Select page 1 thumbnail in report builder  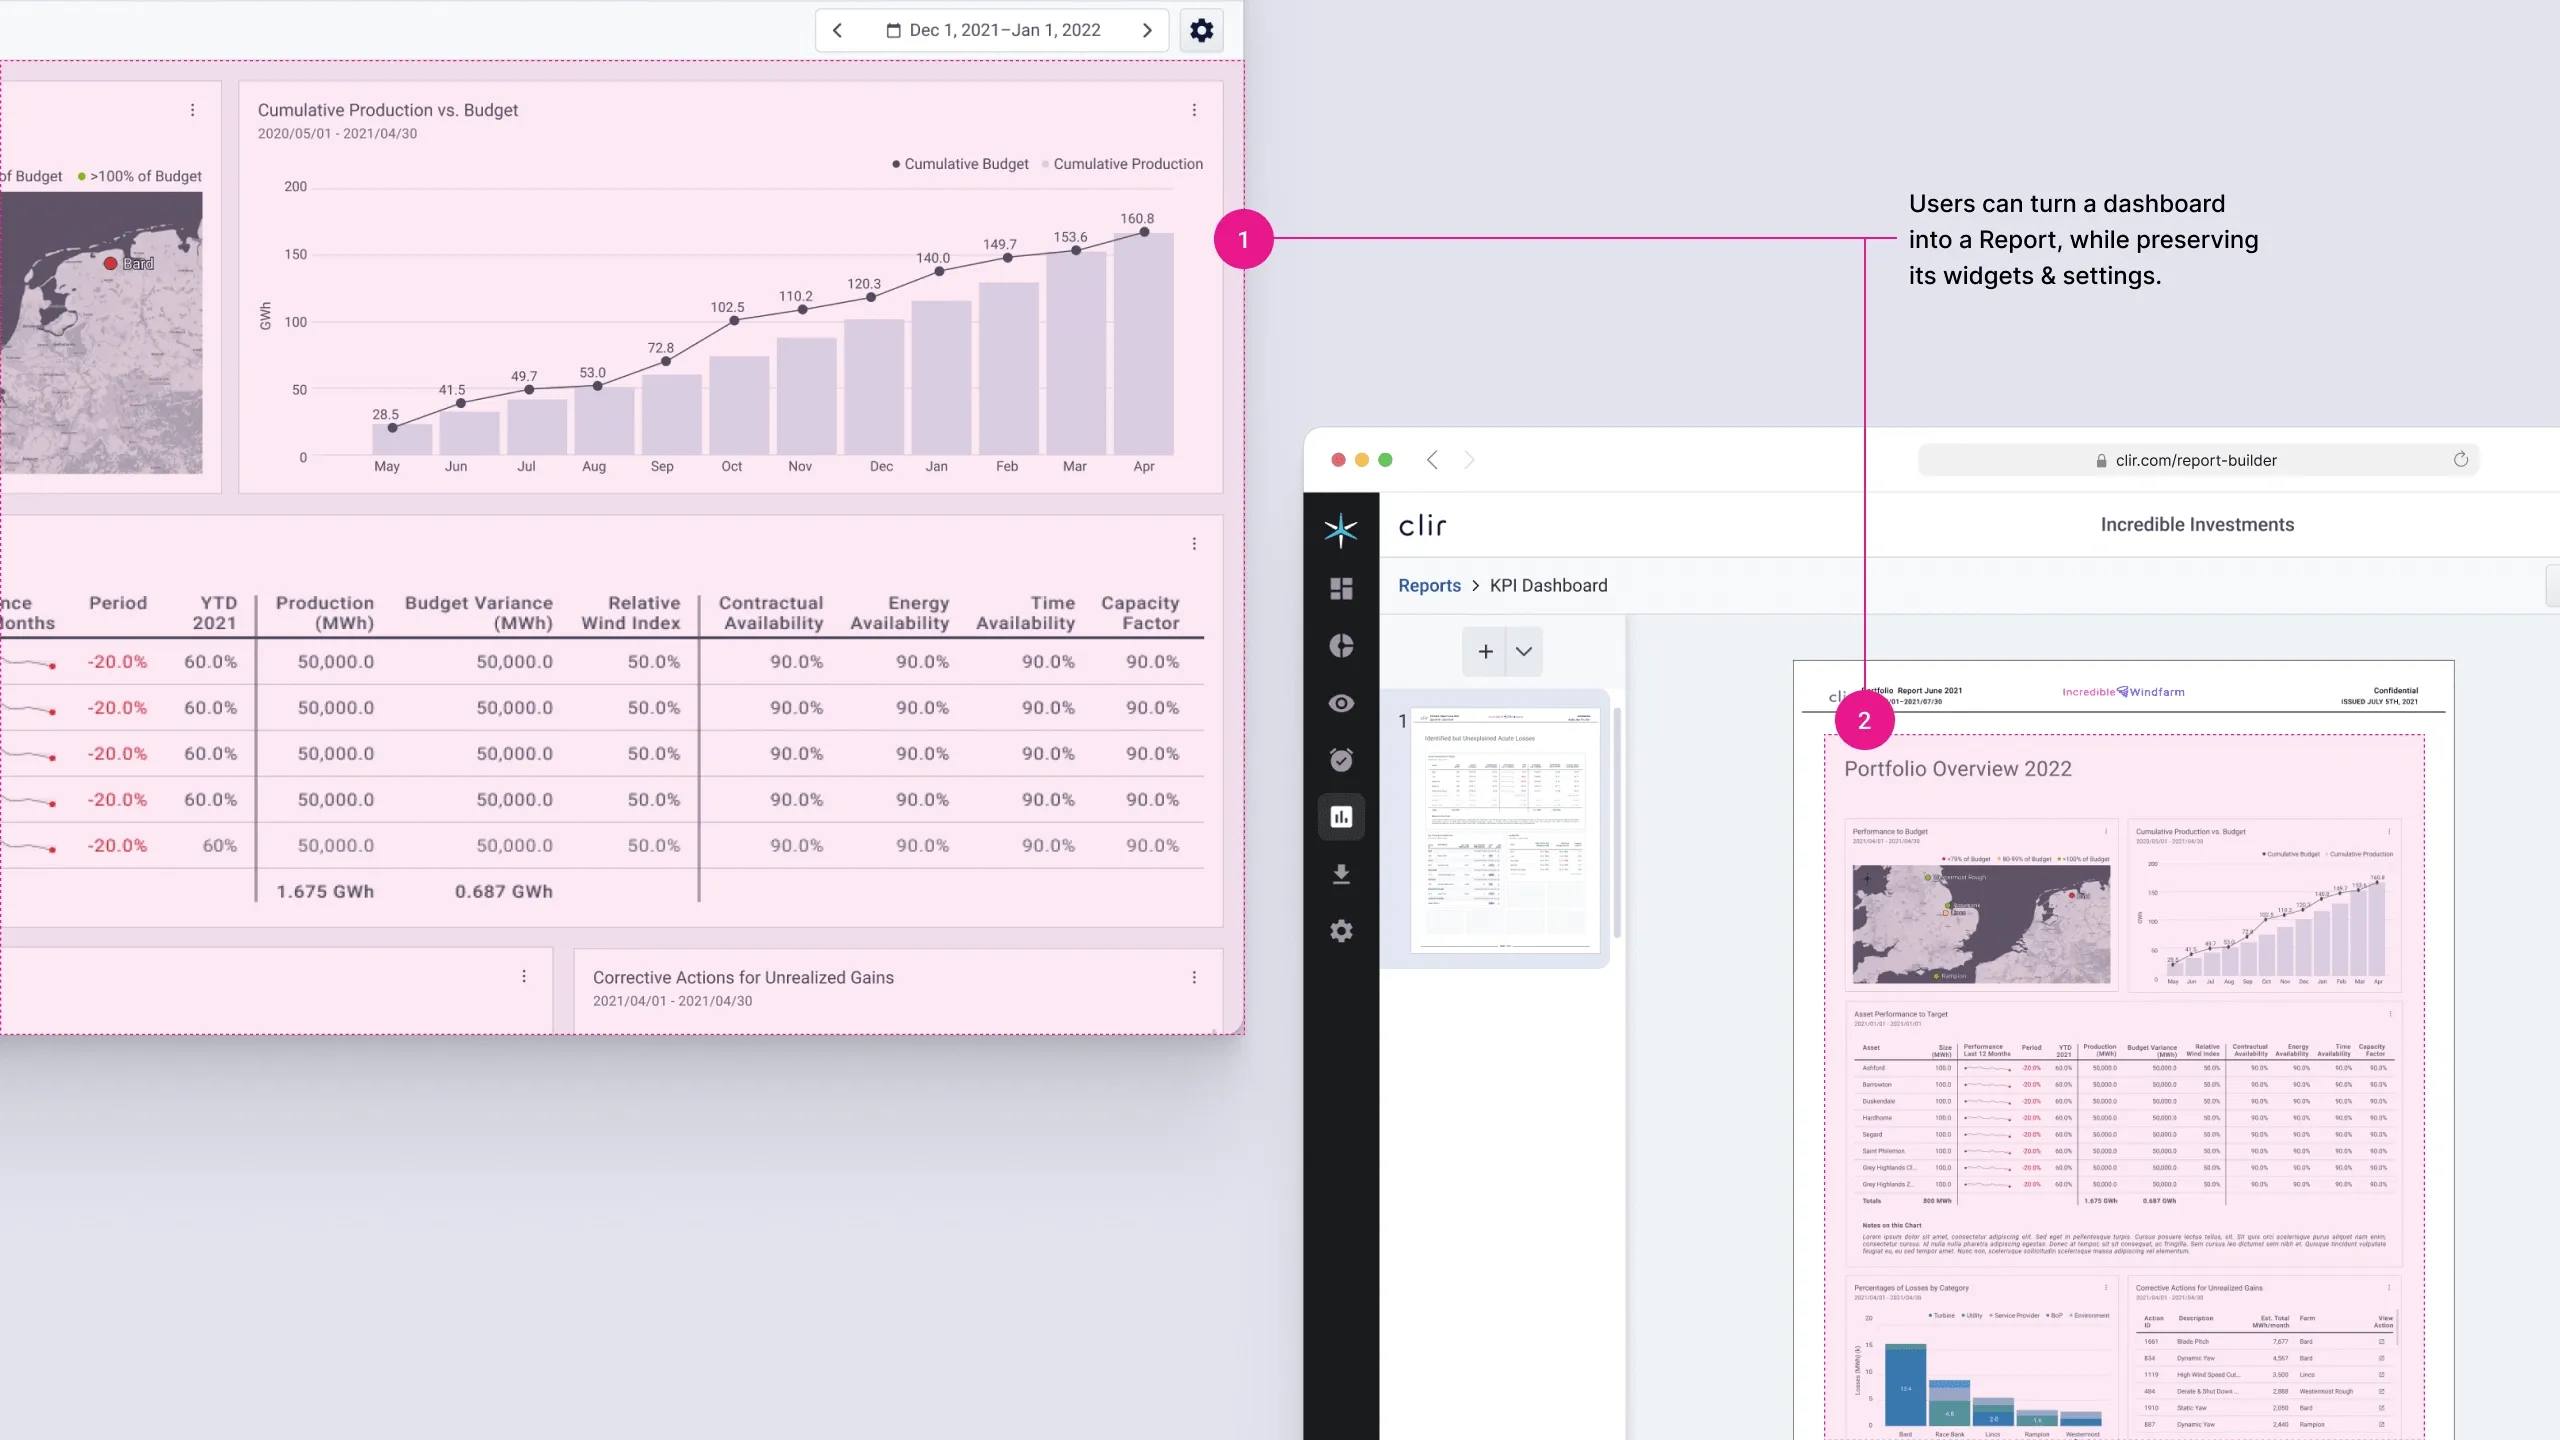coord(1505,830)
